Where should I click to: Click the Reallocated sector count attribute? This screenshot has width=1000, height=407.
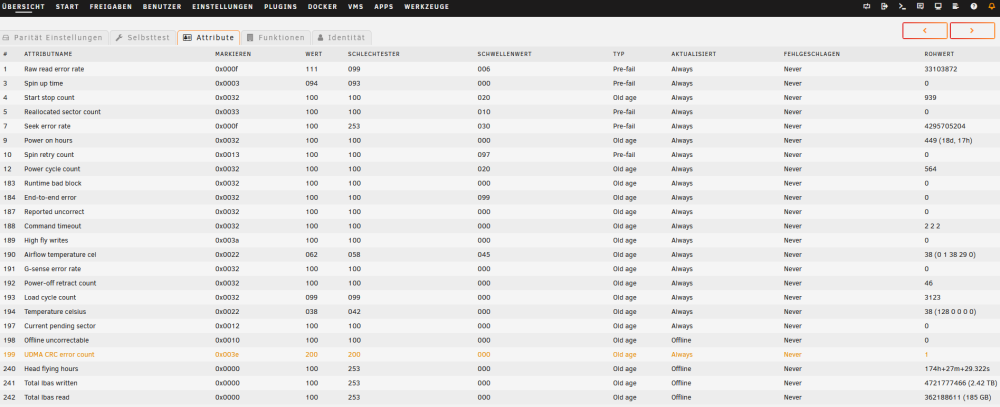tap(62, 112)
